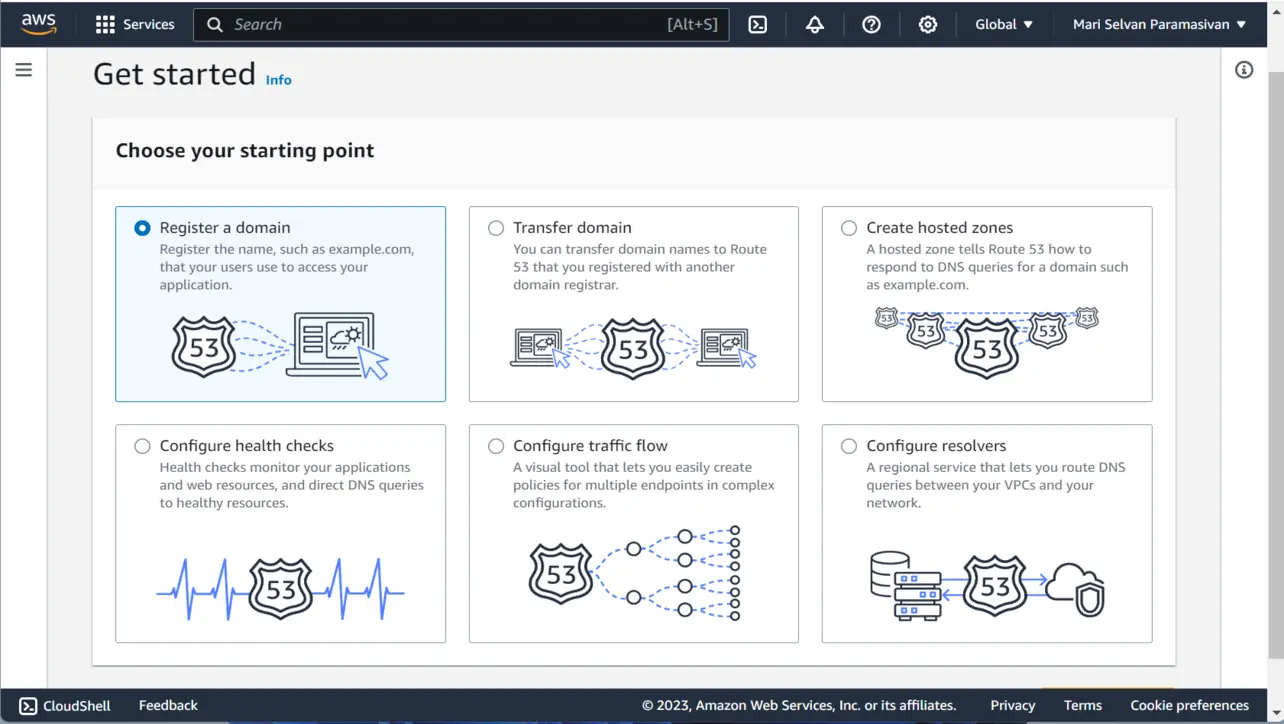Open the Feedback link in footer

tap(168, 705)
